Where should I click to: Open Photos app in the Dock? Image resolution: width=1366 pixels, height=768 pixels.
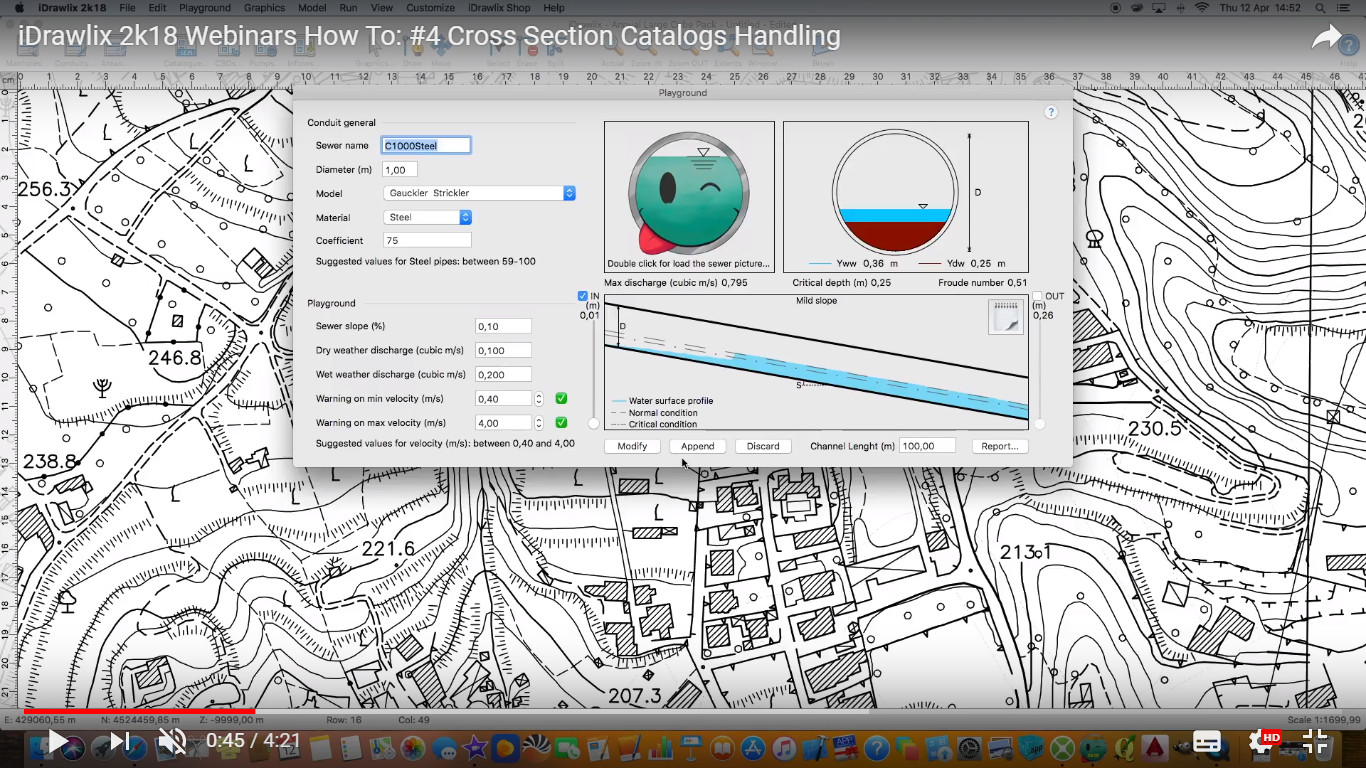[x=414, y=747]
